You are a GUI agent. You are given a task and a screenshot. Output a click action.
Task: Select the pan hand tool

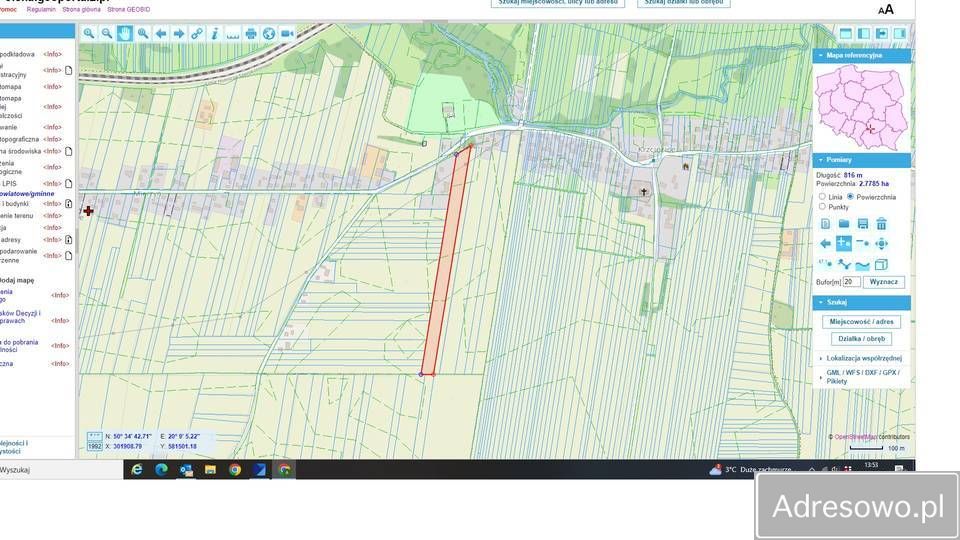click(x=125, y=34)
